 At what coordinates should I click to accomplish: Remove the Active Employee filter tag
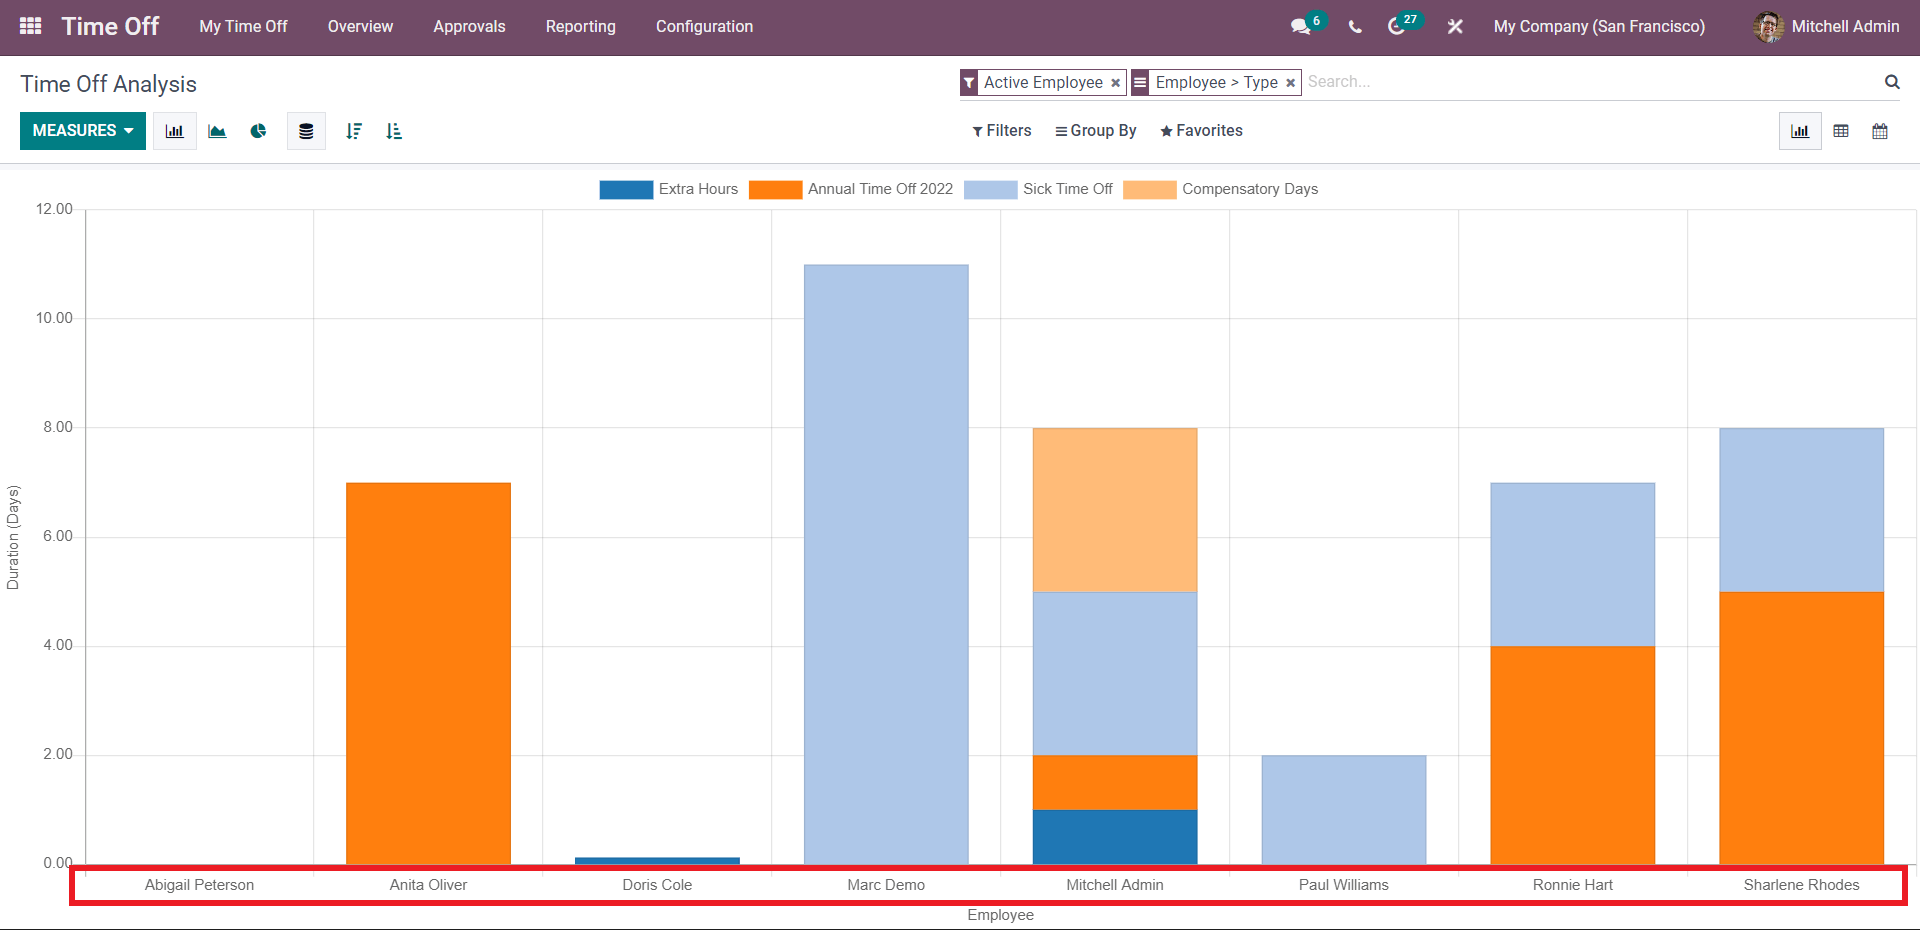(x=1116, y=83)
